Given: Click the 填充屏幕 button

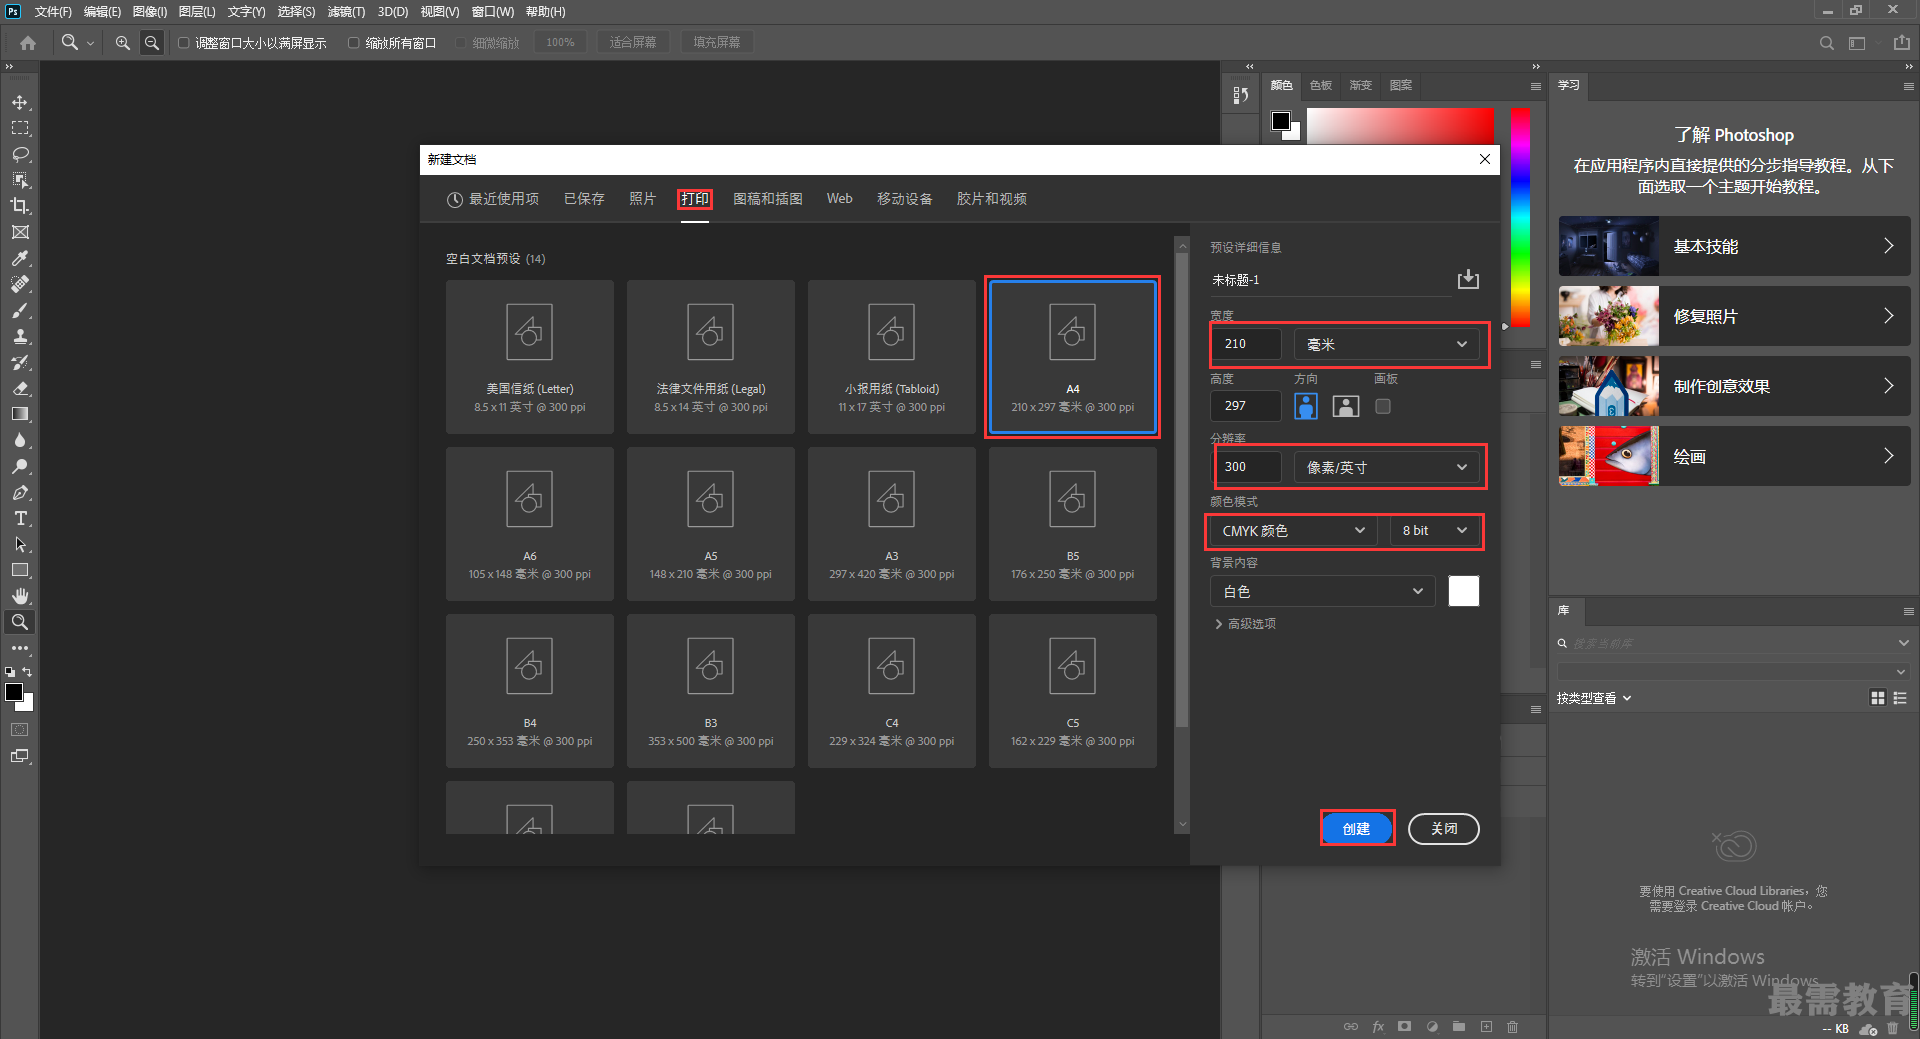Looking at the screenshot, I should pyautogui.click(x=717, y=43).
